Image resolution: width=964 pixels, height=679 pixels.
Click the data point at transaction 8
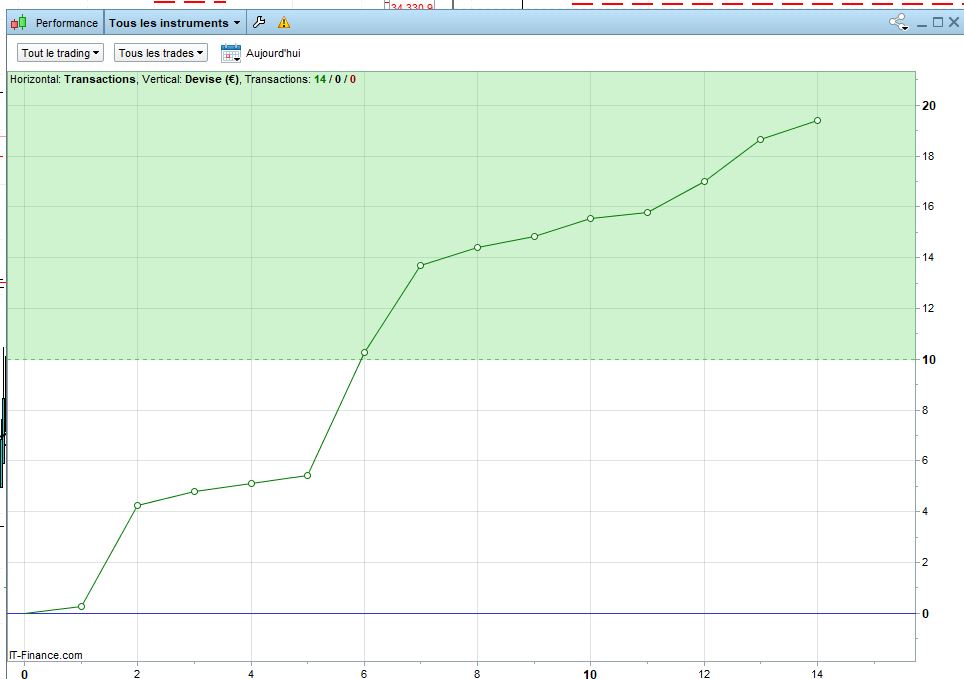tap(478, 247)
